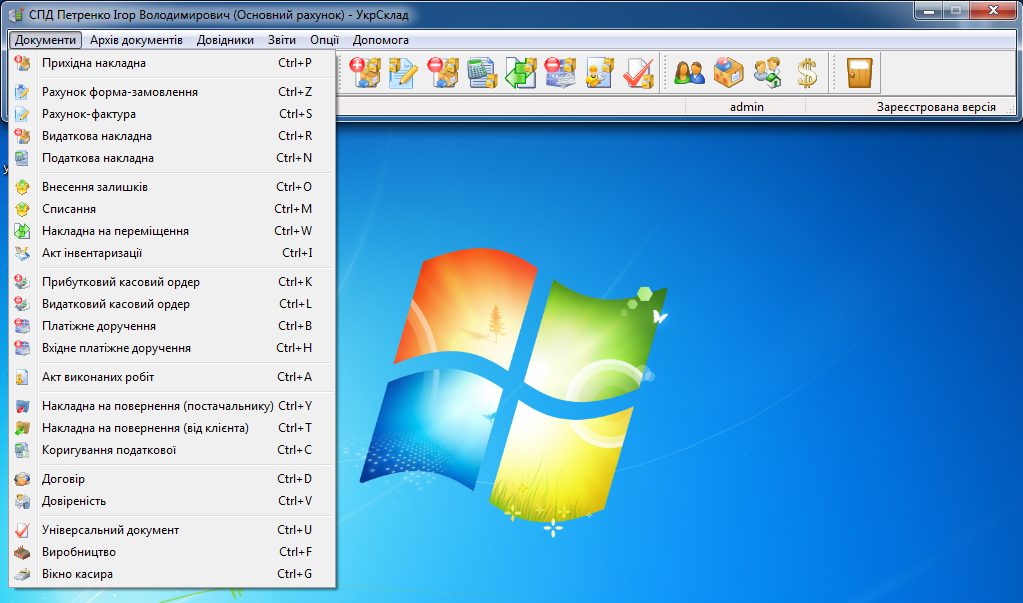Click the admin status bar field

746,106
